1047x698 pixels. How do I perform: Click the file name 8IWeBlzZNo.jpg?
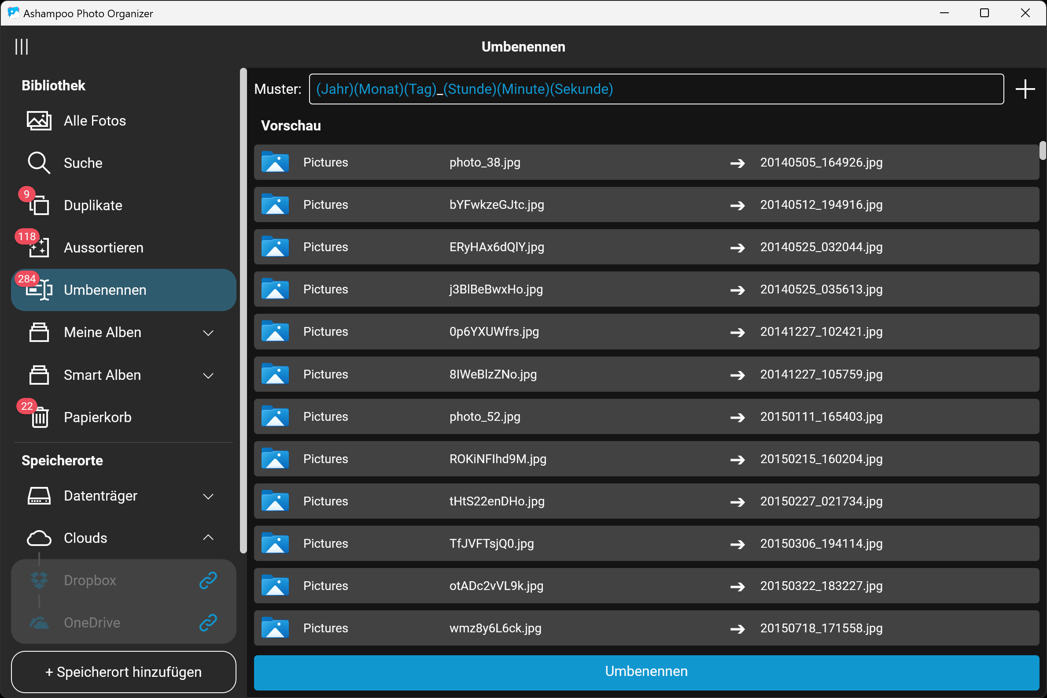pos(493,374)
